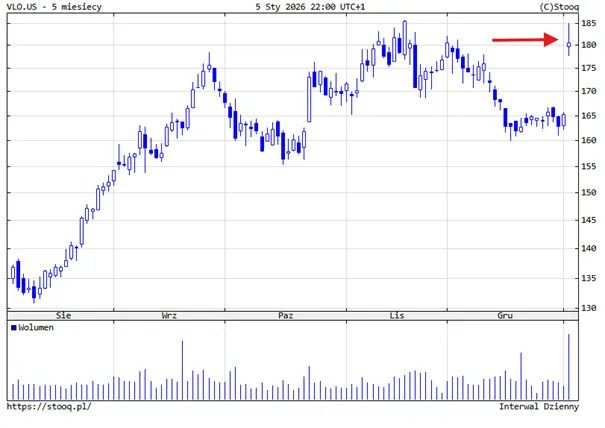Click the latest candle near 180
The image size is (605, 428).
point(569,40)
